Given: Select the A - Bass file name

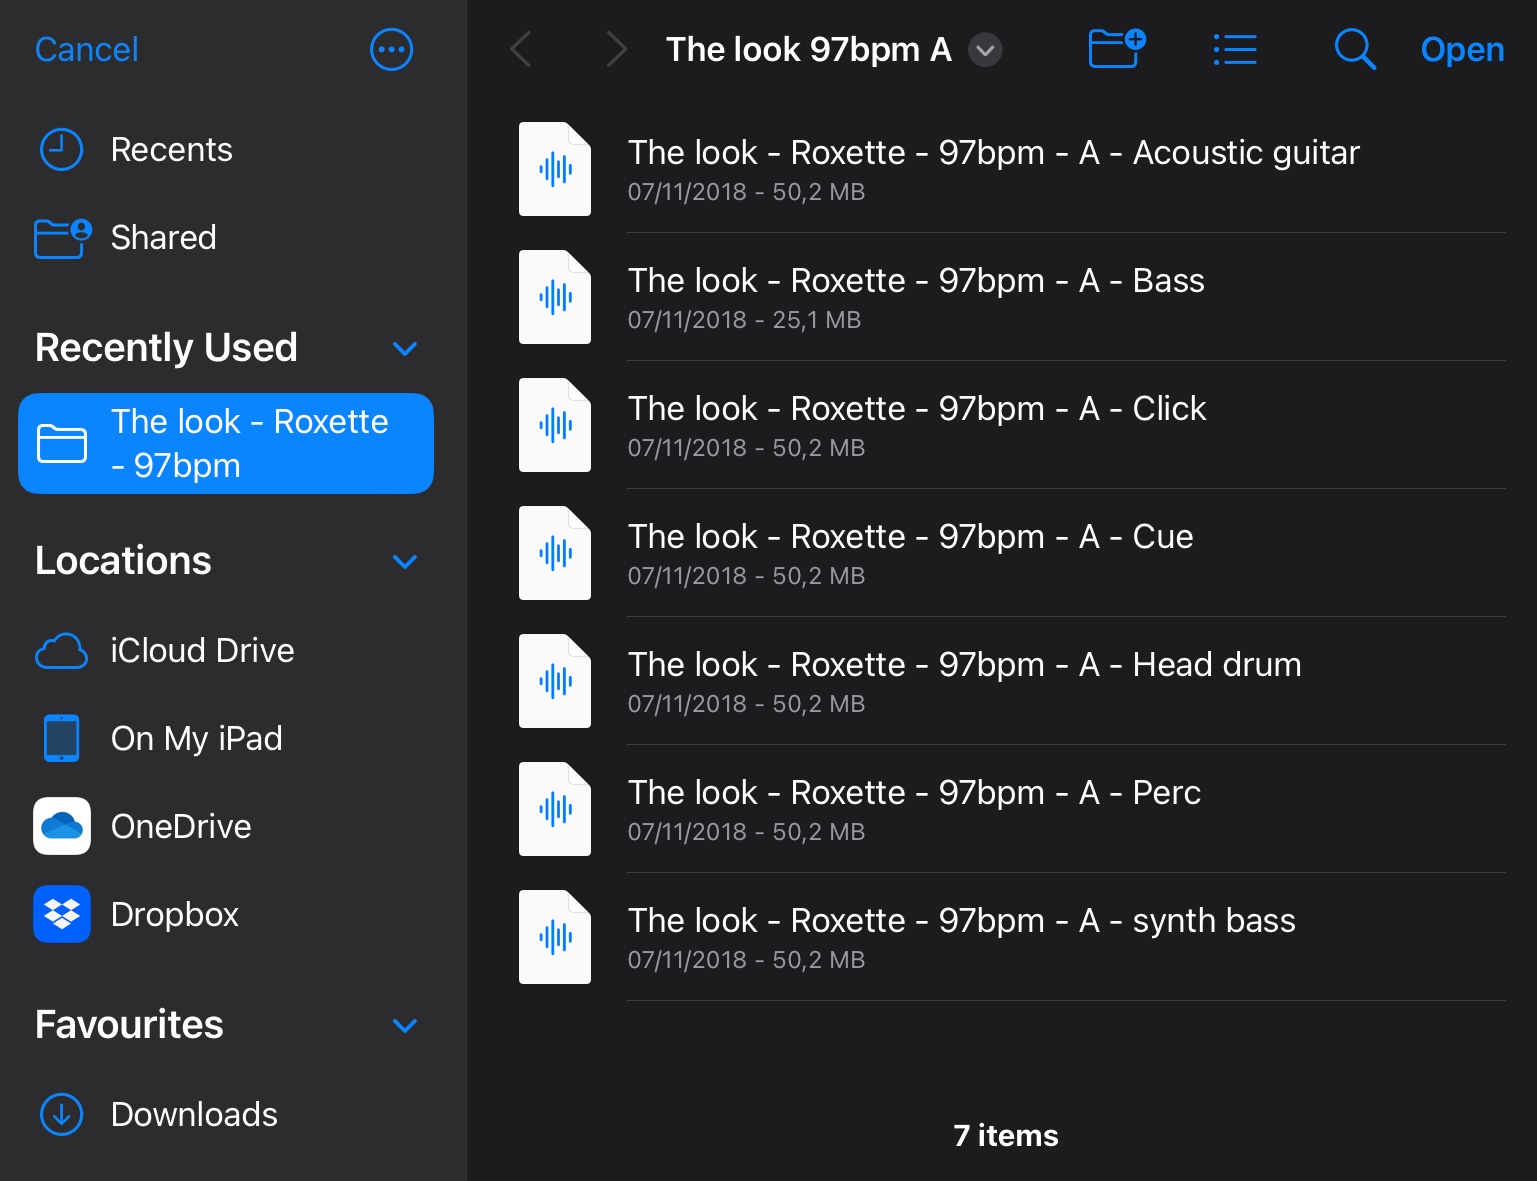Looking at the screenshot, I should pyautogui.click(x=916, y=280).
